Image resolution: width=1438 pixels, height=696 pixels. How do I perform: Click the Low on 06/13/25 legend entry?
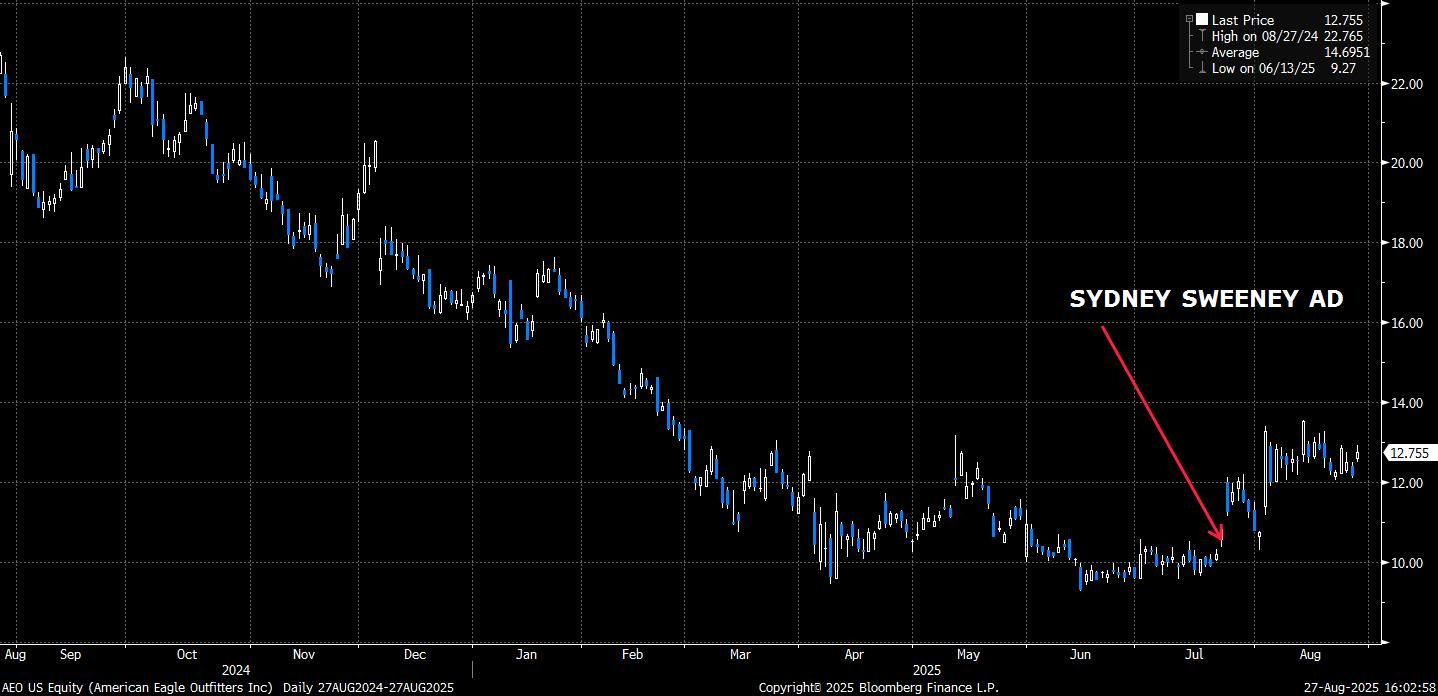(x=1262, y=68)
